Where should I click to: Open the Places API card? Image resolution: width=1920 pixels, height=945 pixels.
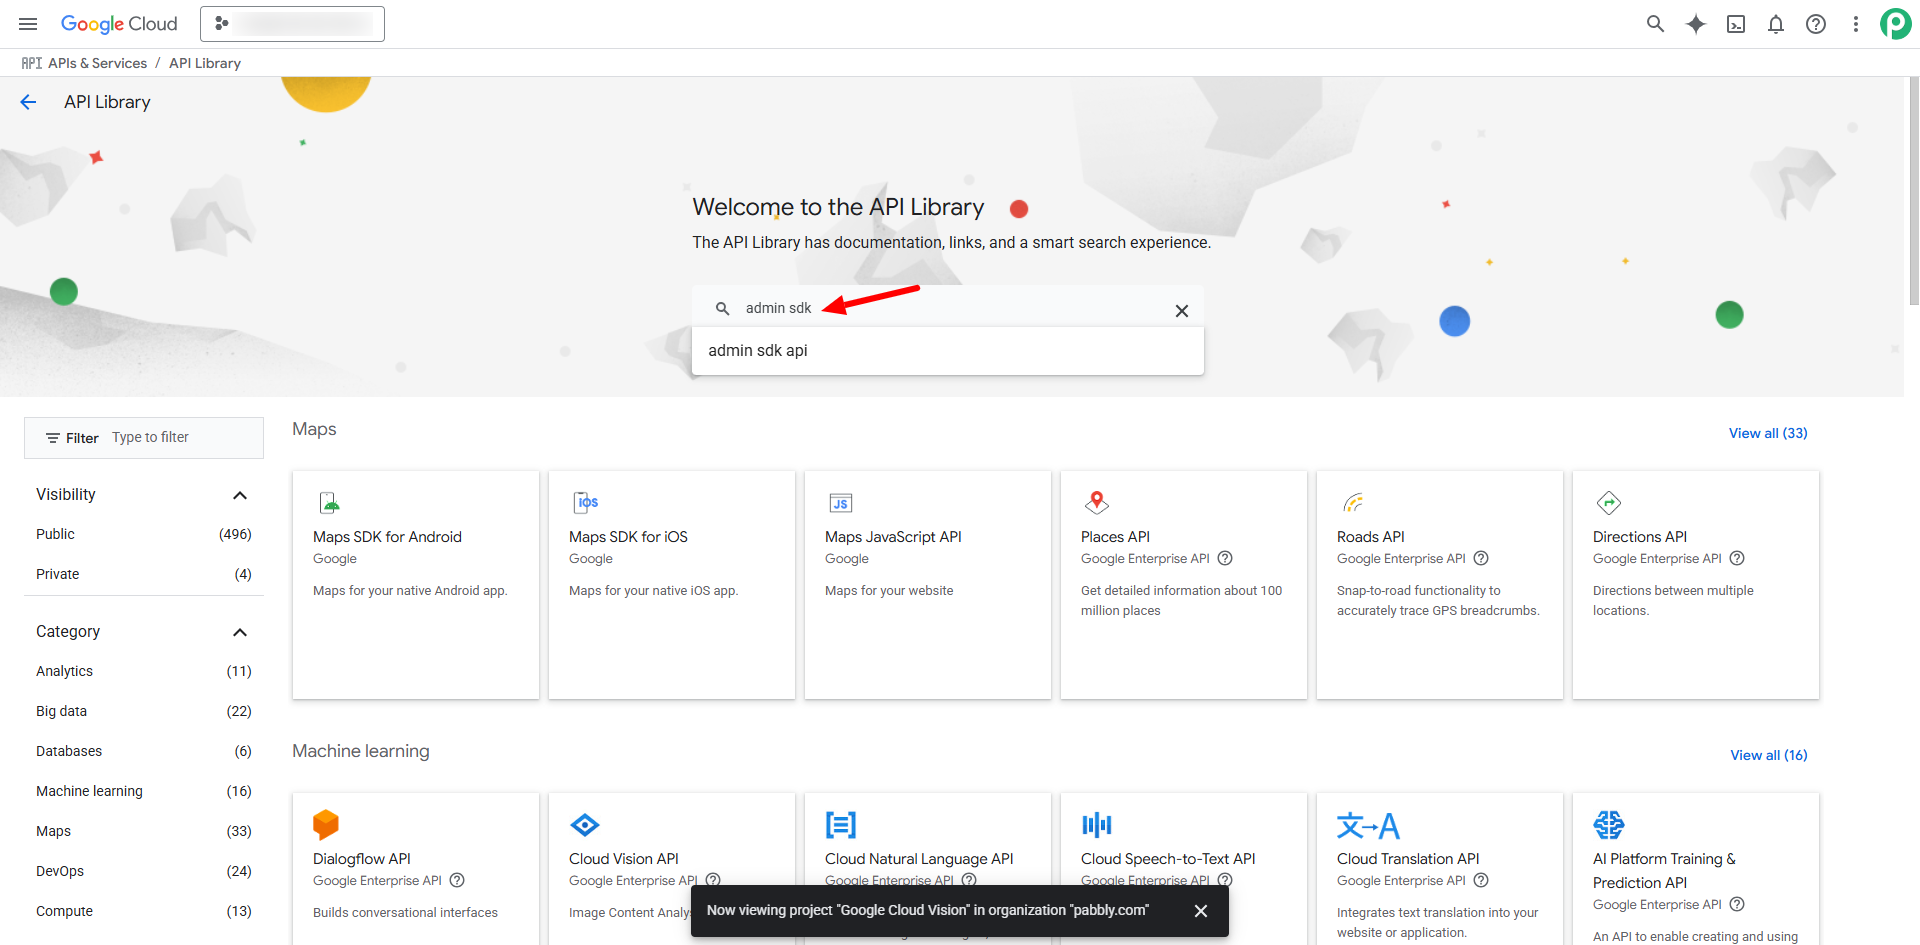coord(1183,584)
